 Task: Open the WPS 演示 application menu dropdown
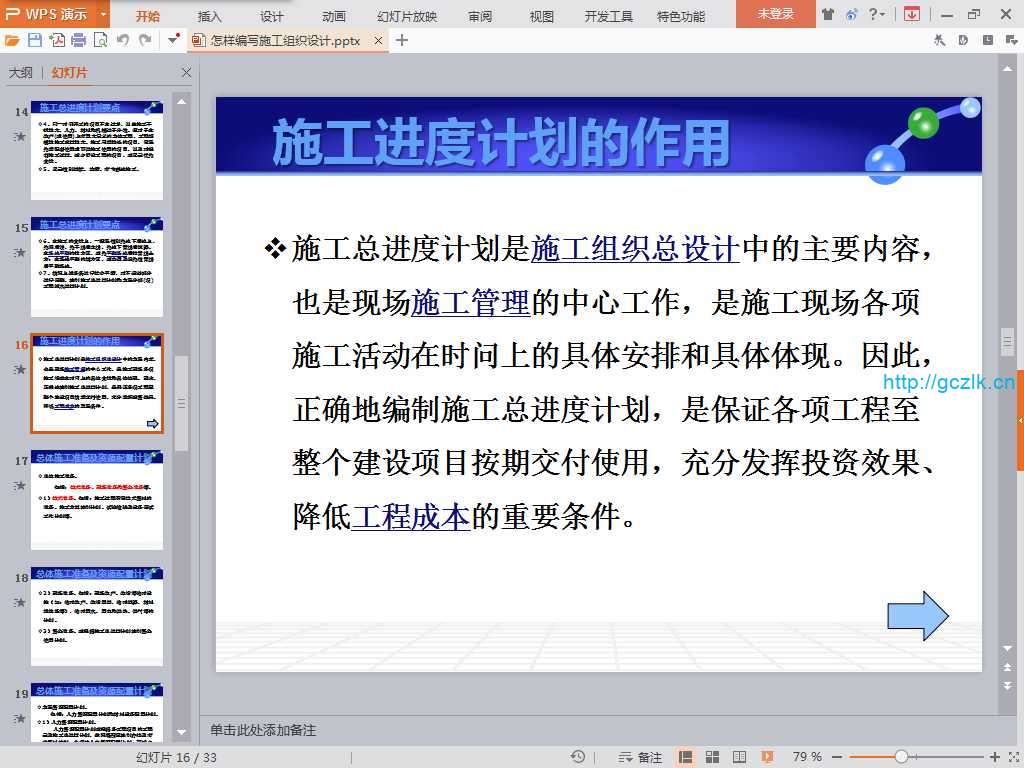tap(104, 15)
